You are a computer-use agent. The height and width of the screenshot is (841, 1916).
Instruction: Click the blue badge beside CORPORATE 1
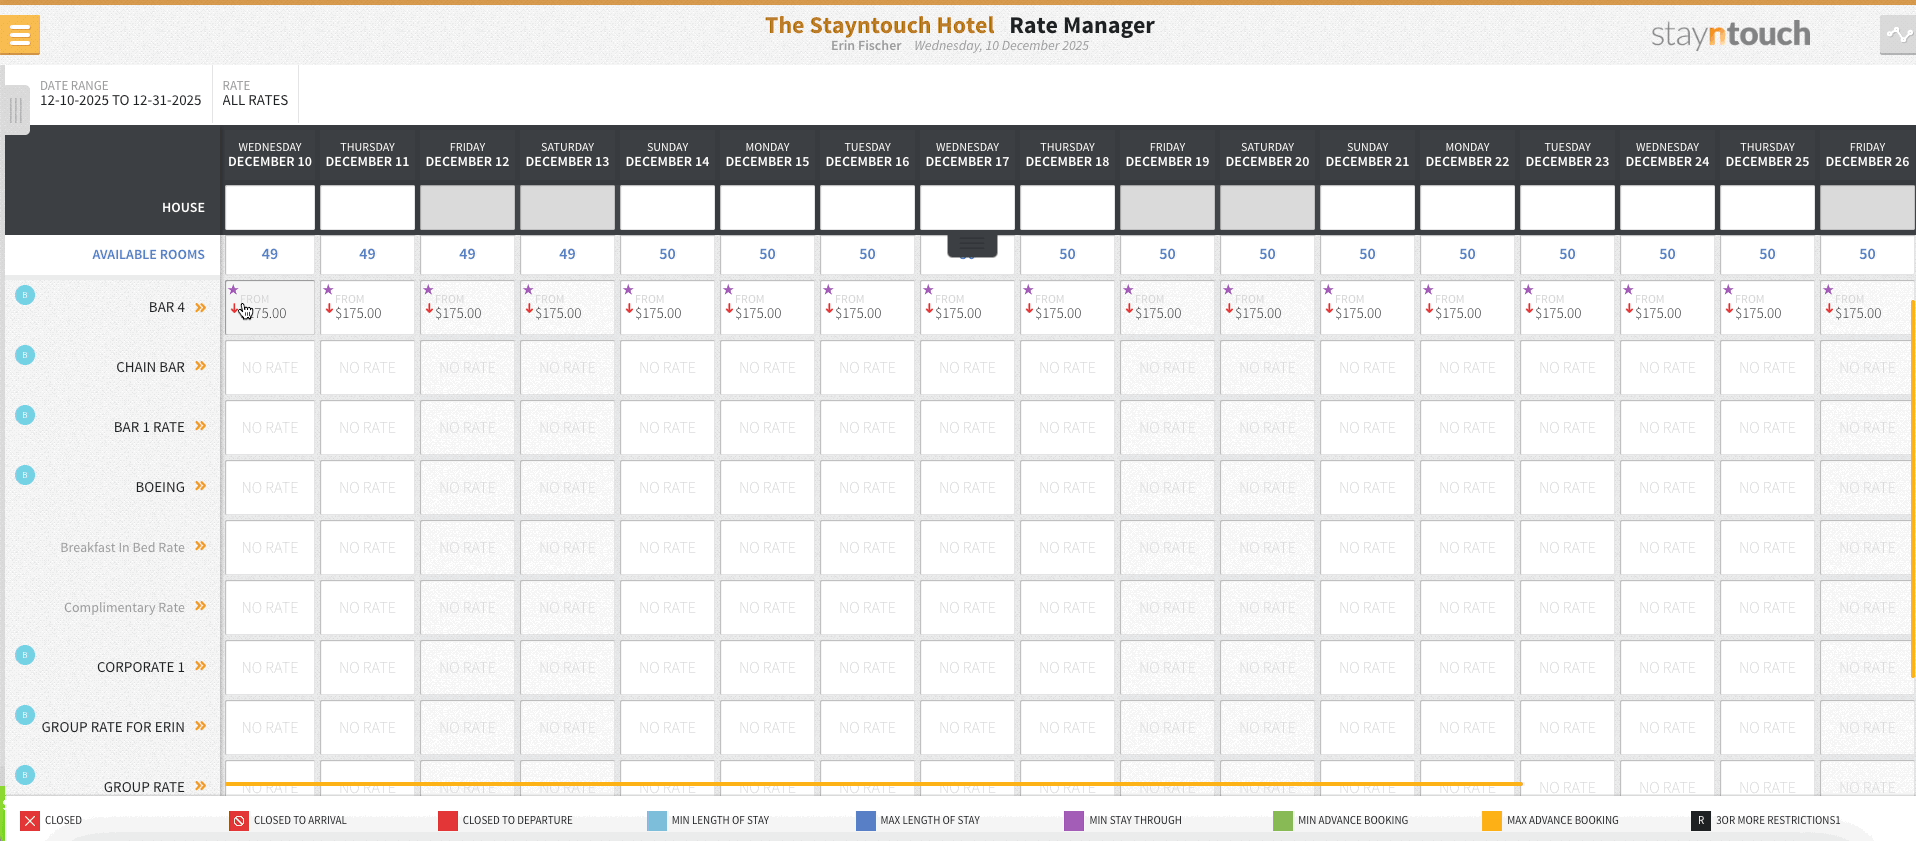[x=25, y=655]
